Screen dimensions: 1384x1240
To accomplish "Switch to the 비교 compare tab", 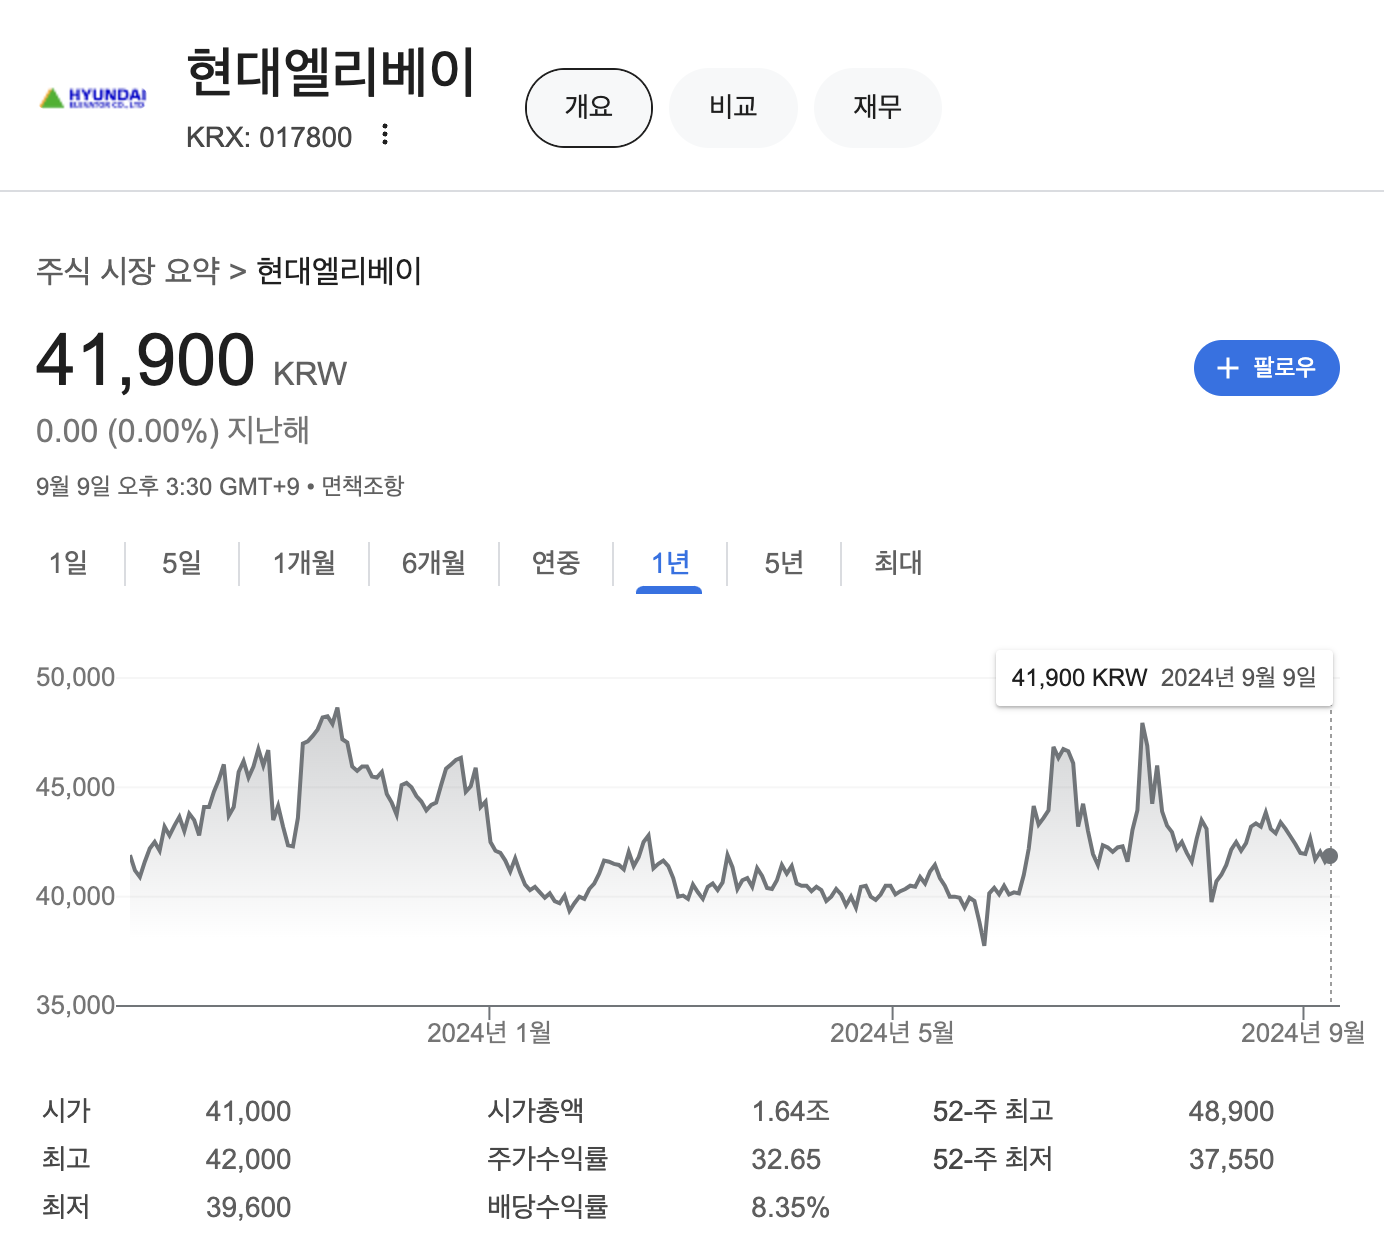I will (733, 108).
